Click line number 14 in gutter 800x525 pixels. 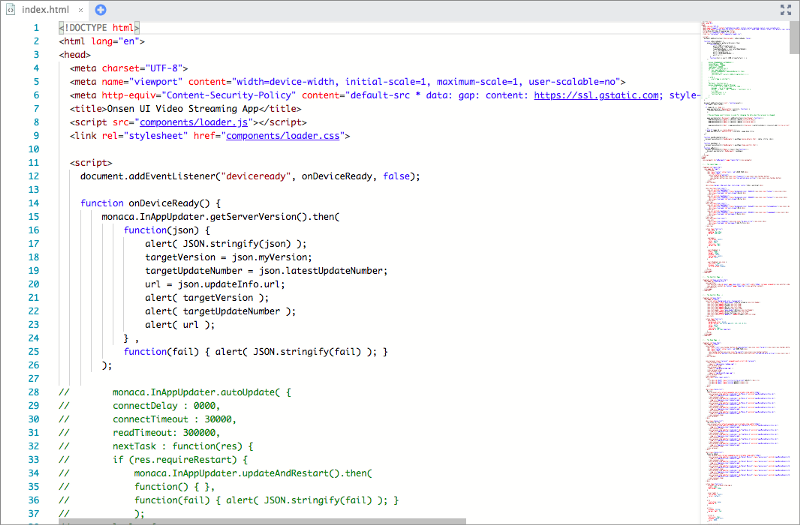click(34, 203)
